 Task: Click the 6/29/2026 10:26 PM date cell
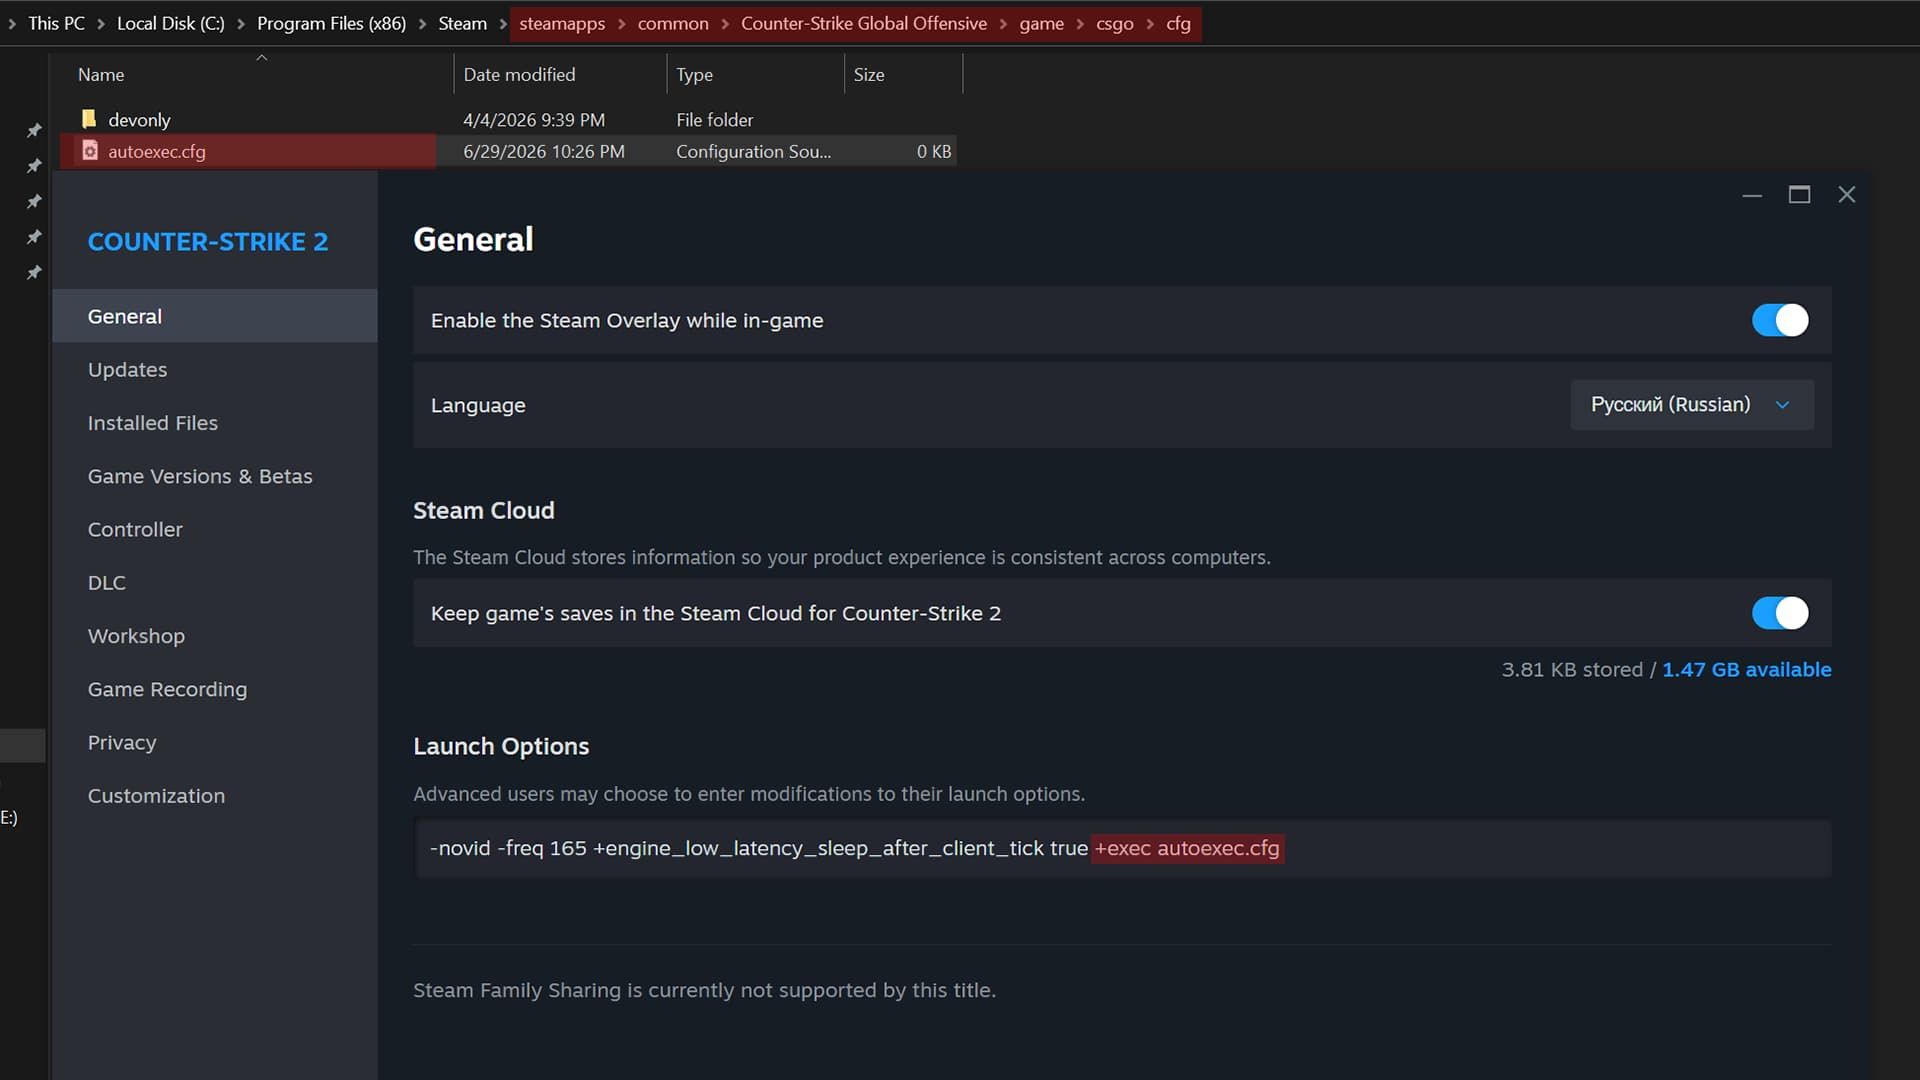pos(544,152)
